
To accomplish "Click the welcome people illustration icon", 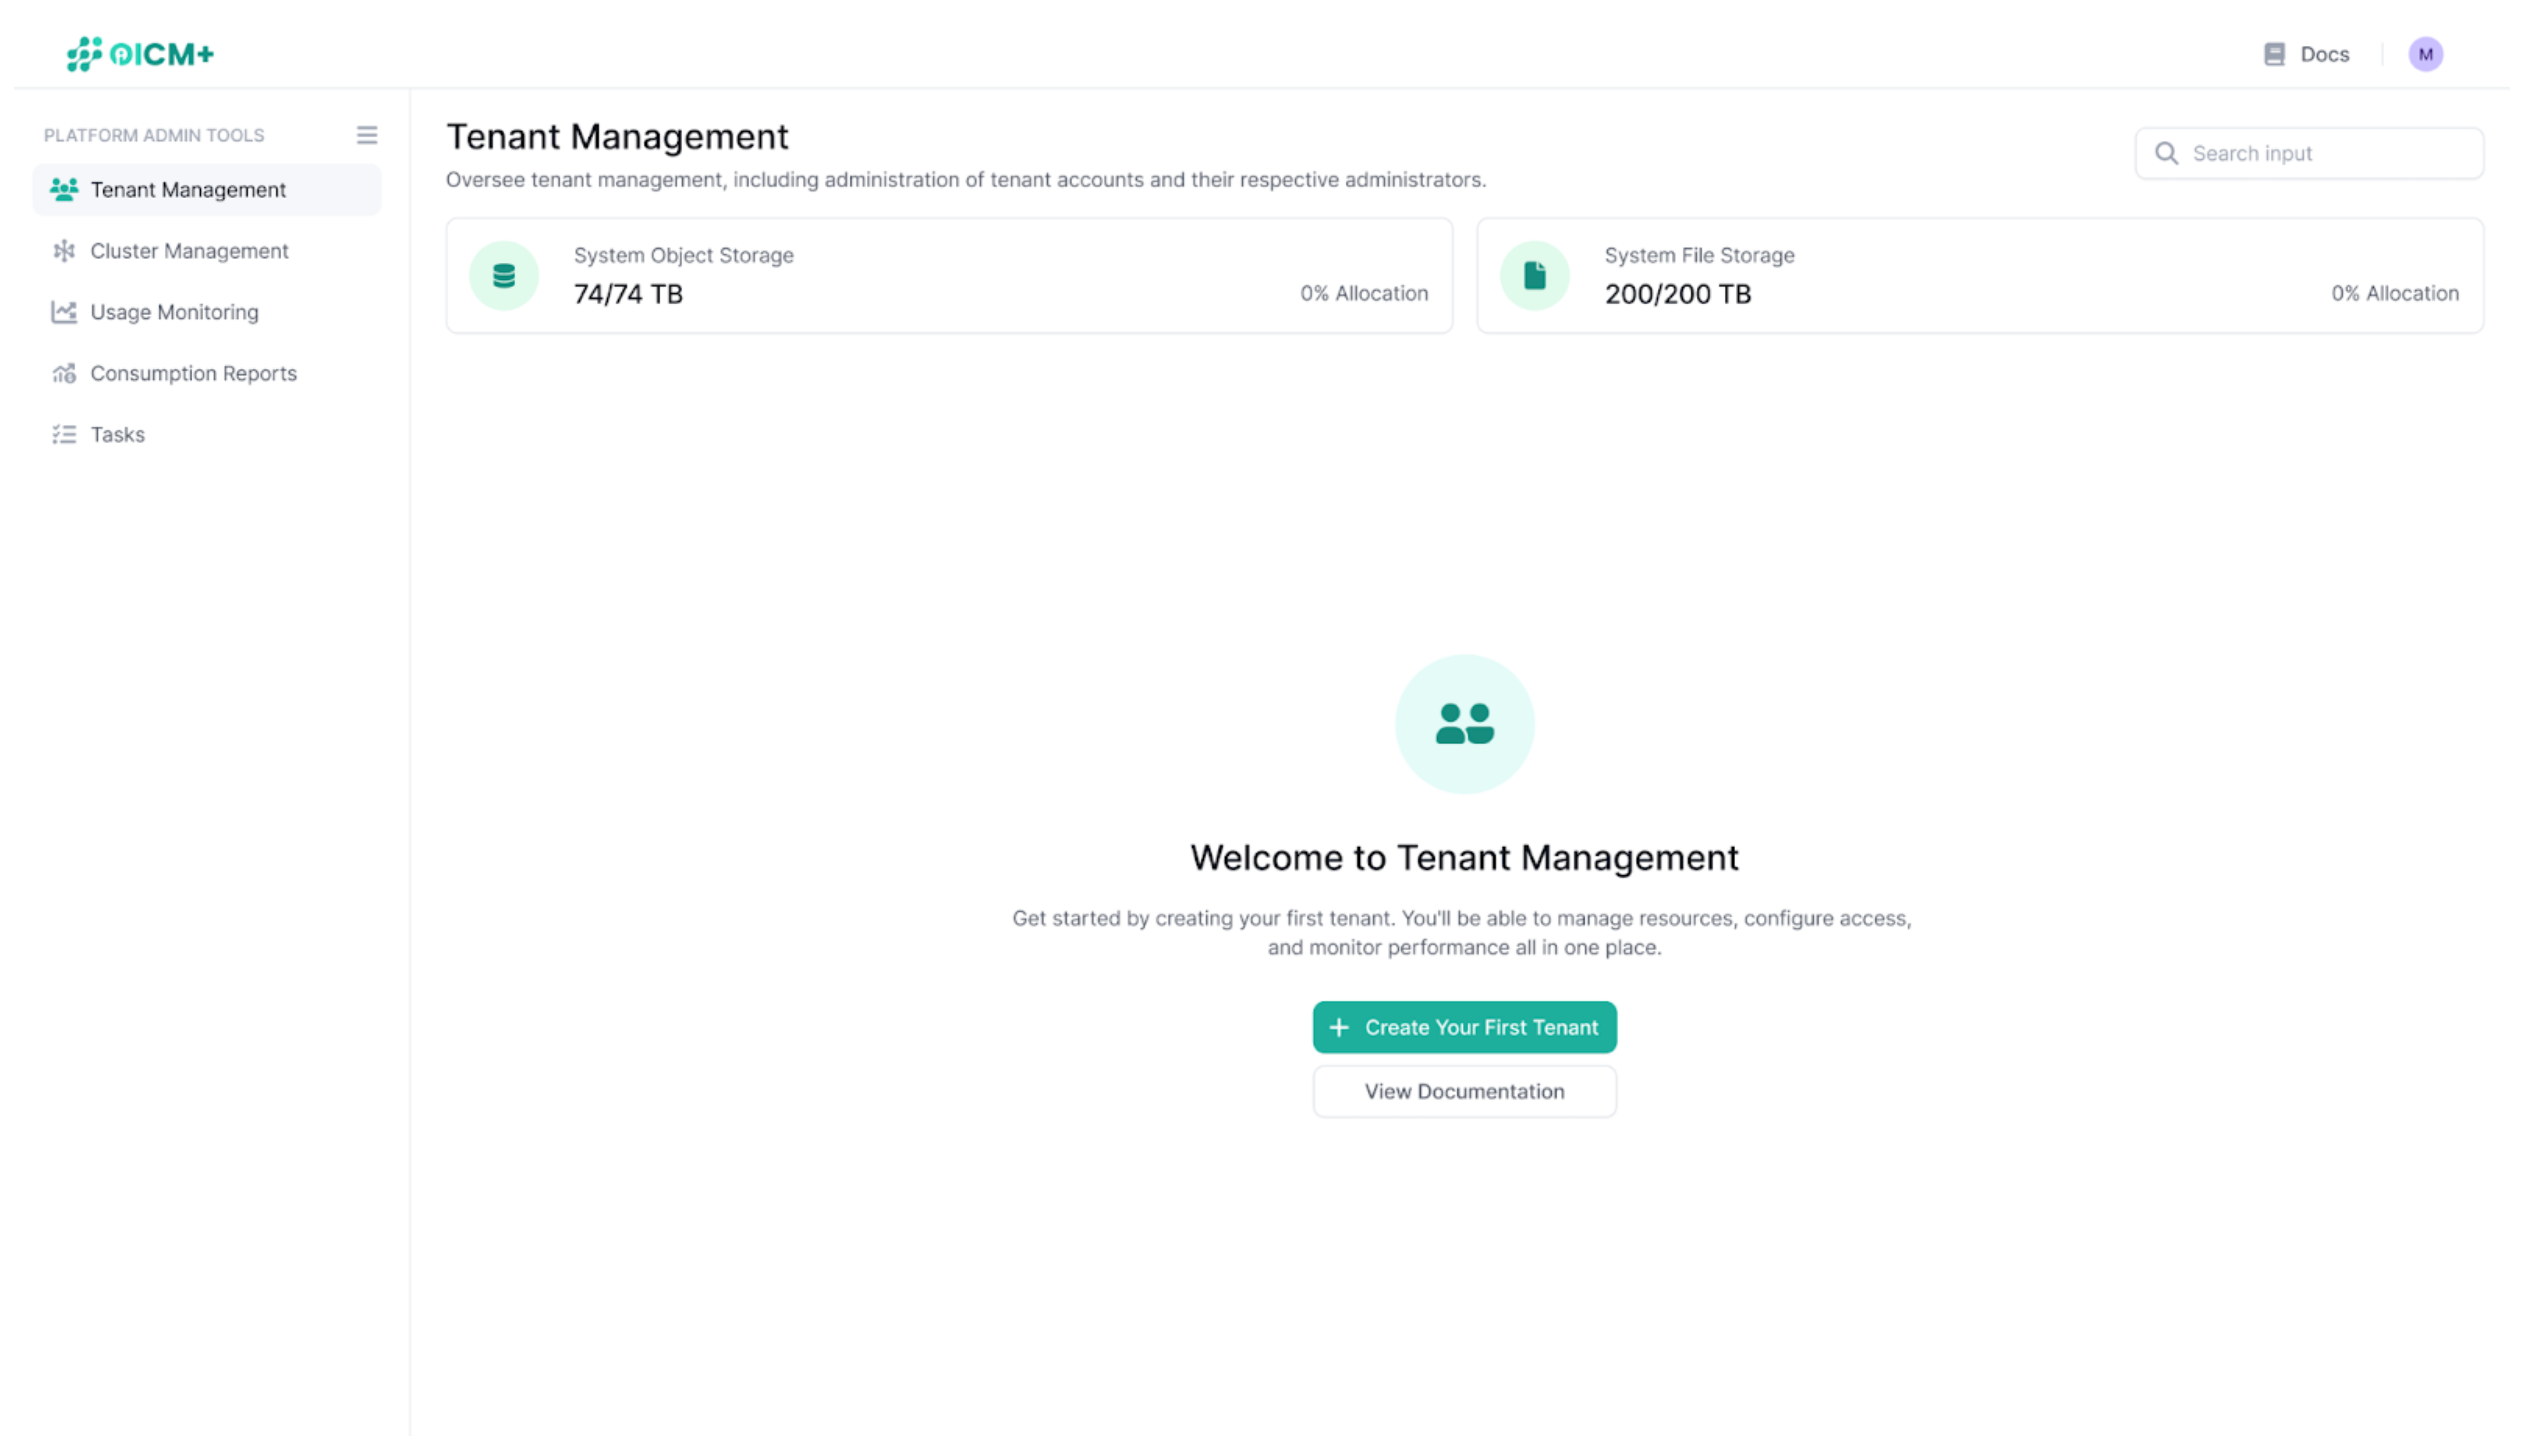I will click(1464, 724).
